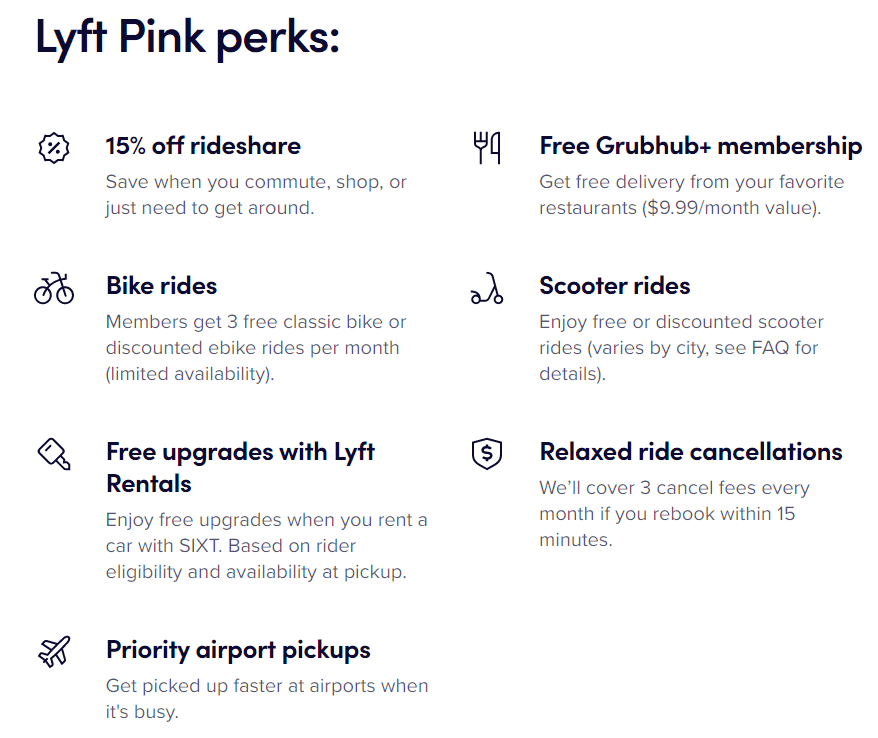Click the scooter icon
Image resolution: width=878 pixels, height=738 pixels.
point(487,289)
